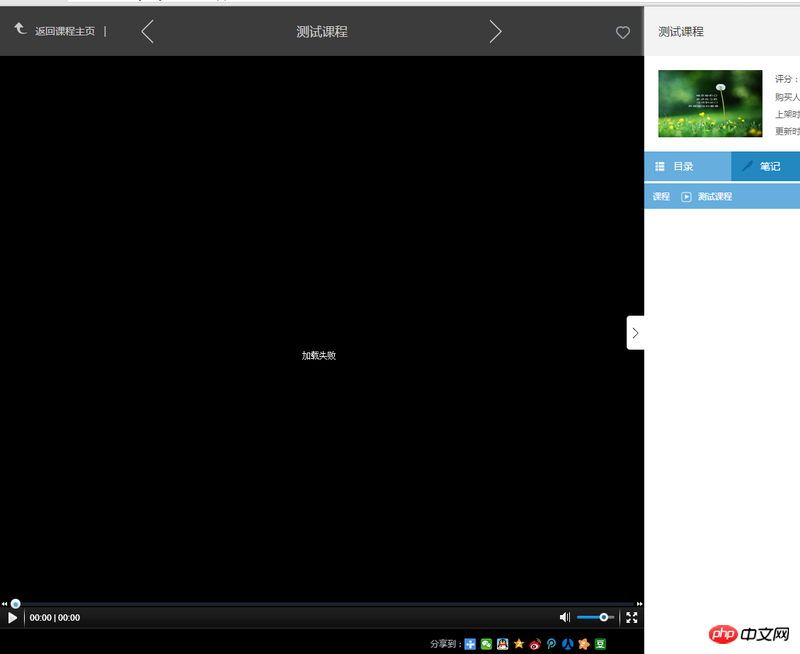Click the volume slider handle

pos(604,618)
